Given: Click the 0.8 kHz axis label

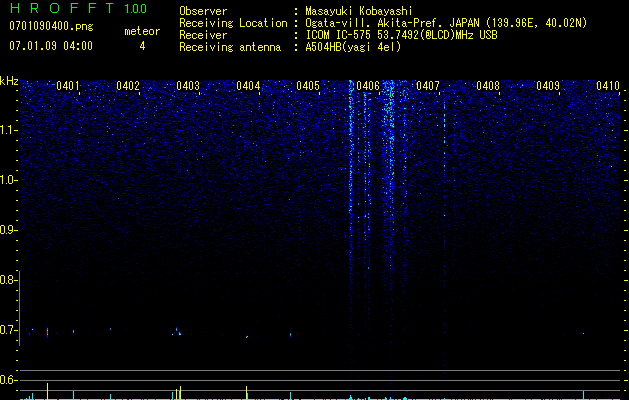Looking at the screenshot, I should click(7, 280).
